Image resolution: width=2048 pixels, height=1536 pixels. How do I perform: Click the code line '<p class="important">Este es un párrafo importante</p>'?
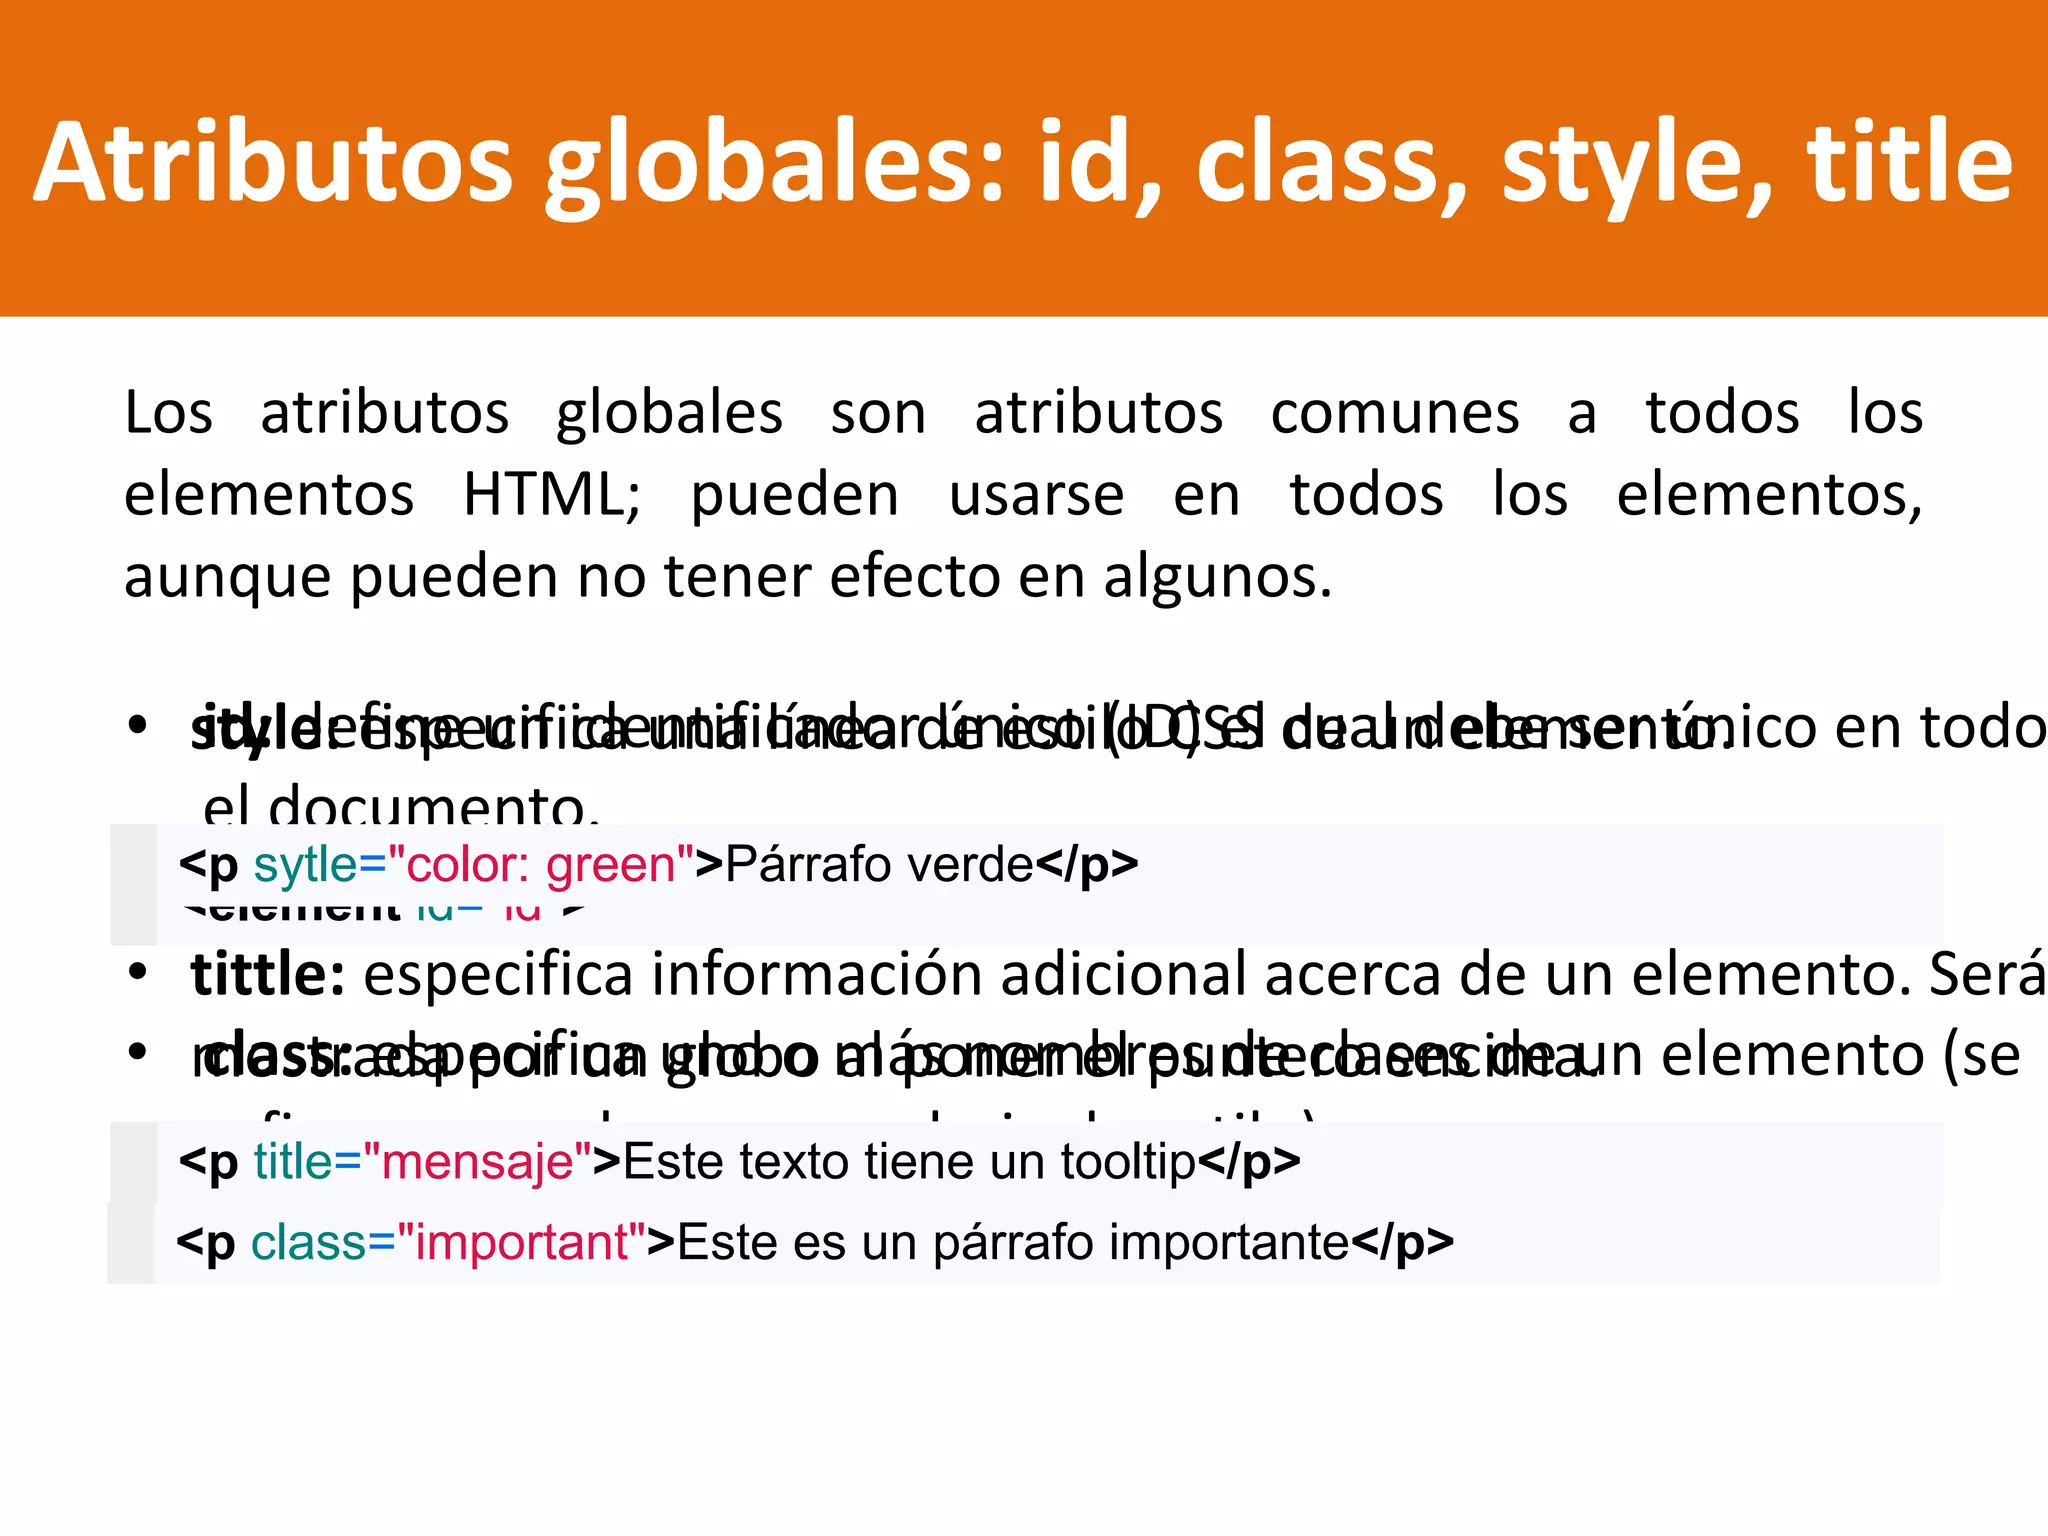pos(815,1243)
